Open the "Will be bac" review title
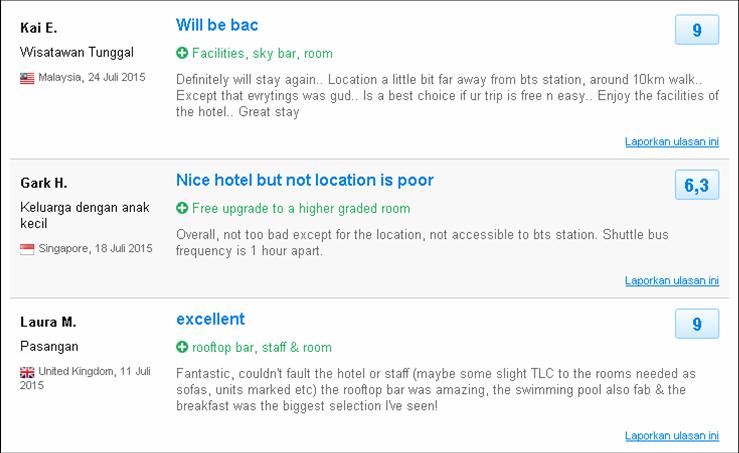This screenshot has height=453, width=739. [217, 25]
